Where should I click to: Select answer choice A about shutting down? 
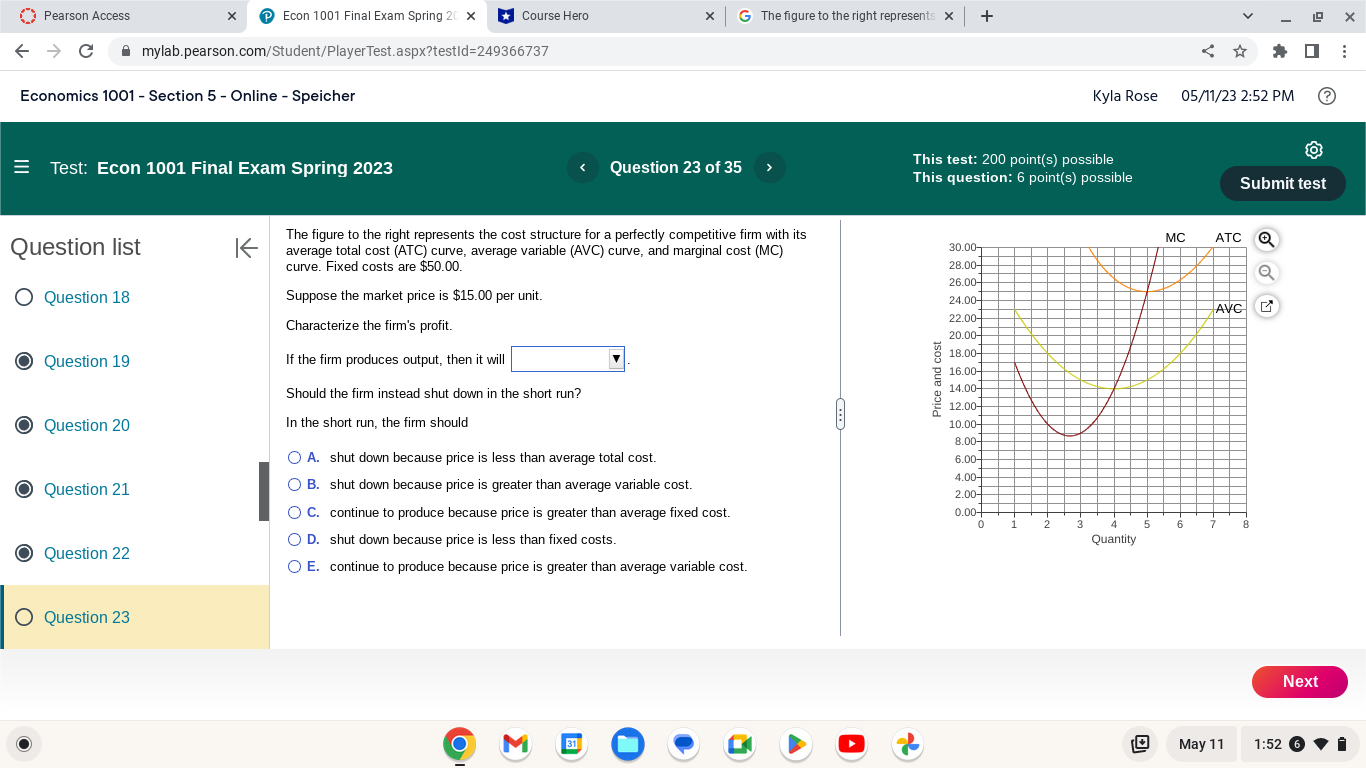[294, 457]
